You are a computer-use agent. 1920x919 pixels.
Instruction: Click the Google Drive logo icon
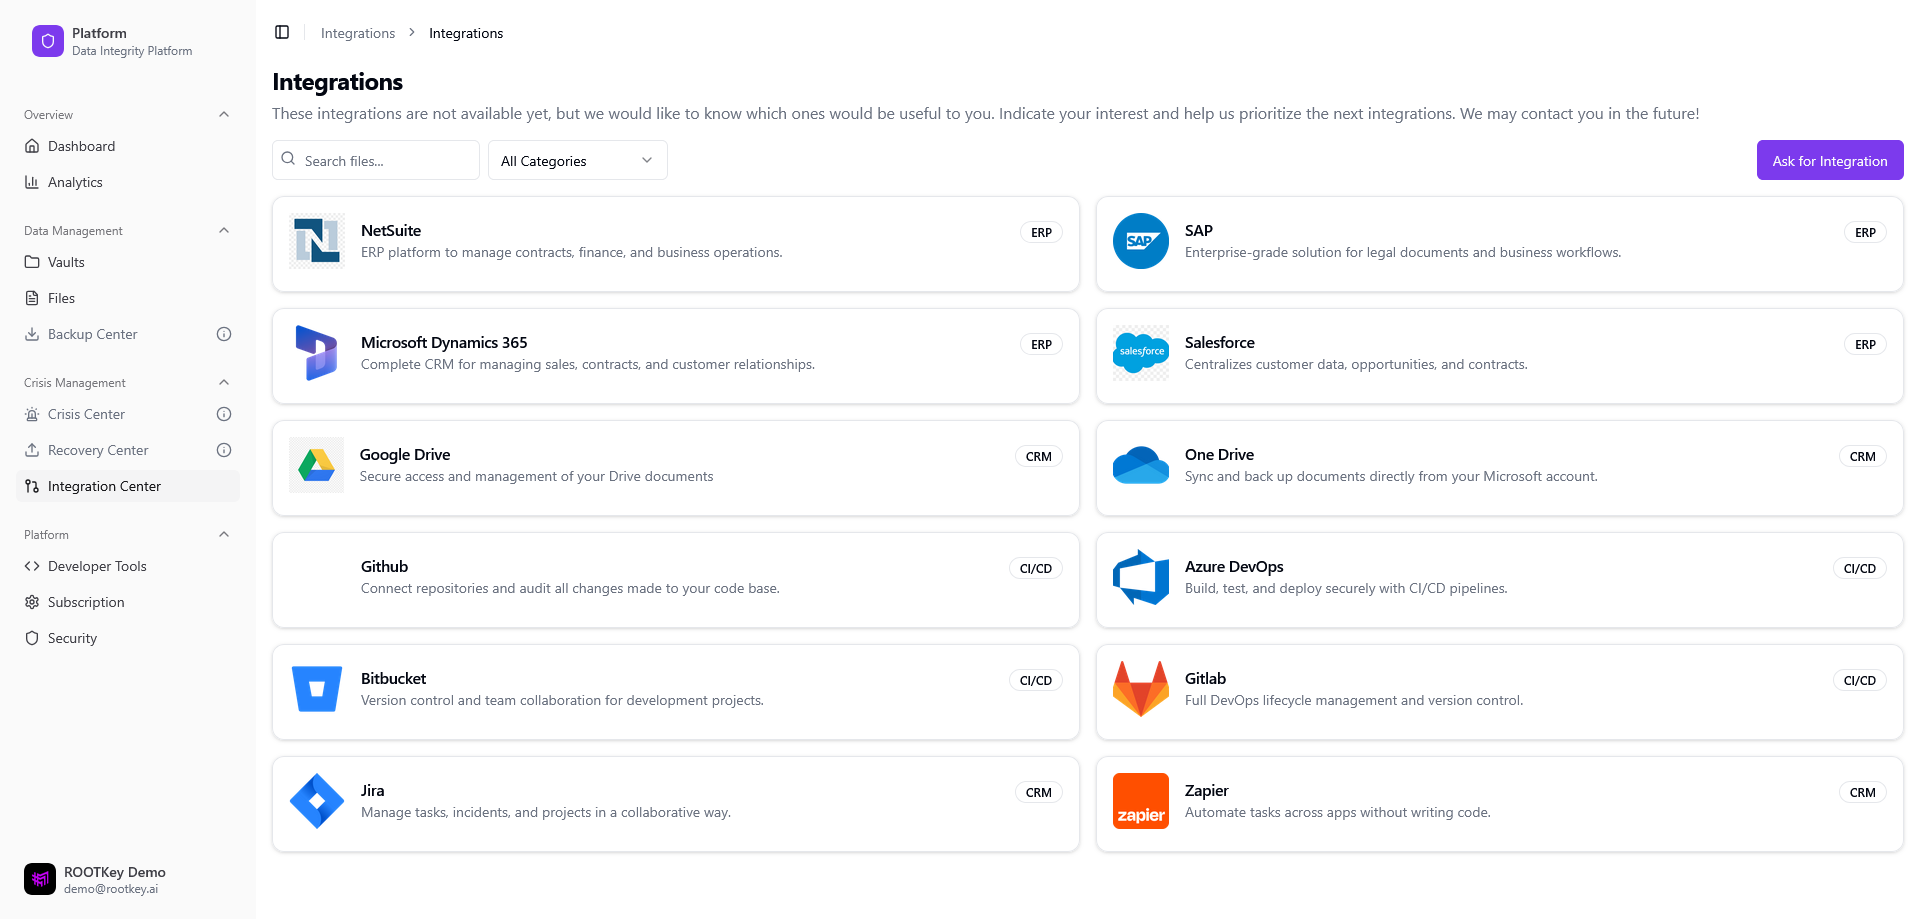point(317,465)
